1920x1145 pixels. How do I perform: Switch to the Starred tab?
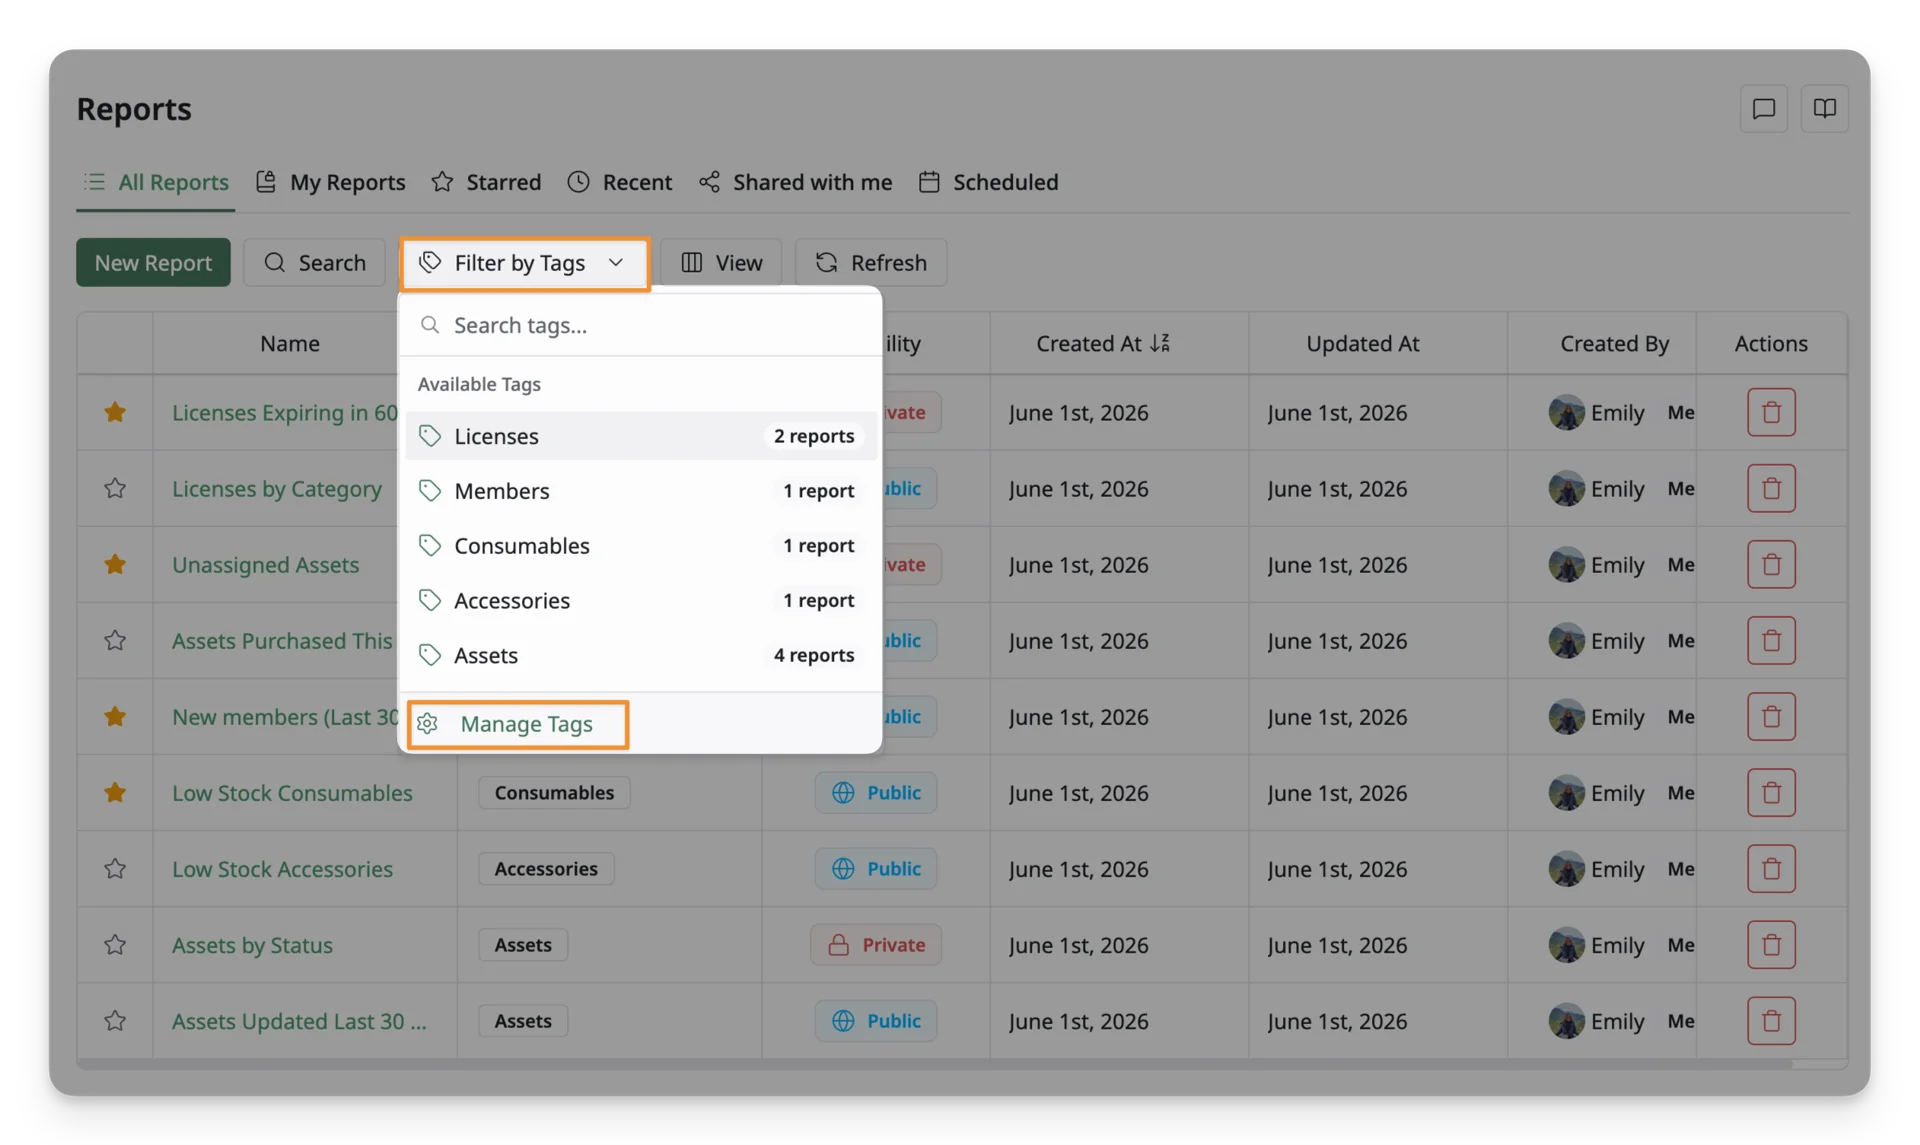(486, 182)
